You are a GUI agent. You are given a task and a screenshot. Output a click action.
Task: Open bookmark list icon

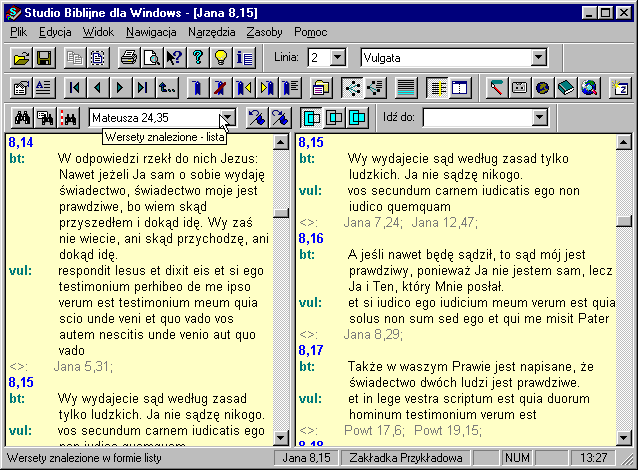pyautogui.click(x=290, y=87)
